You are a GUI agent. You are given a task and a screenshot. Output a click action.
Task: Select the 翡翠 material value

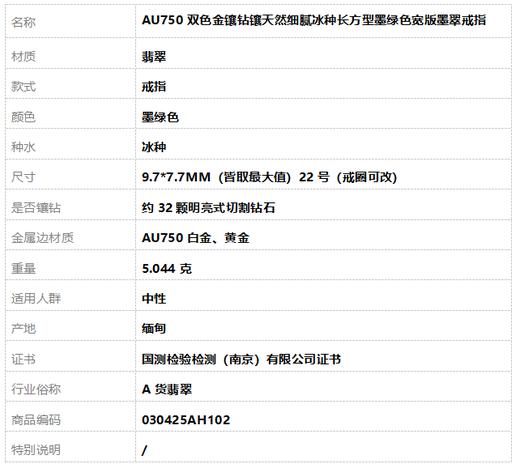(x=154, y=57)
